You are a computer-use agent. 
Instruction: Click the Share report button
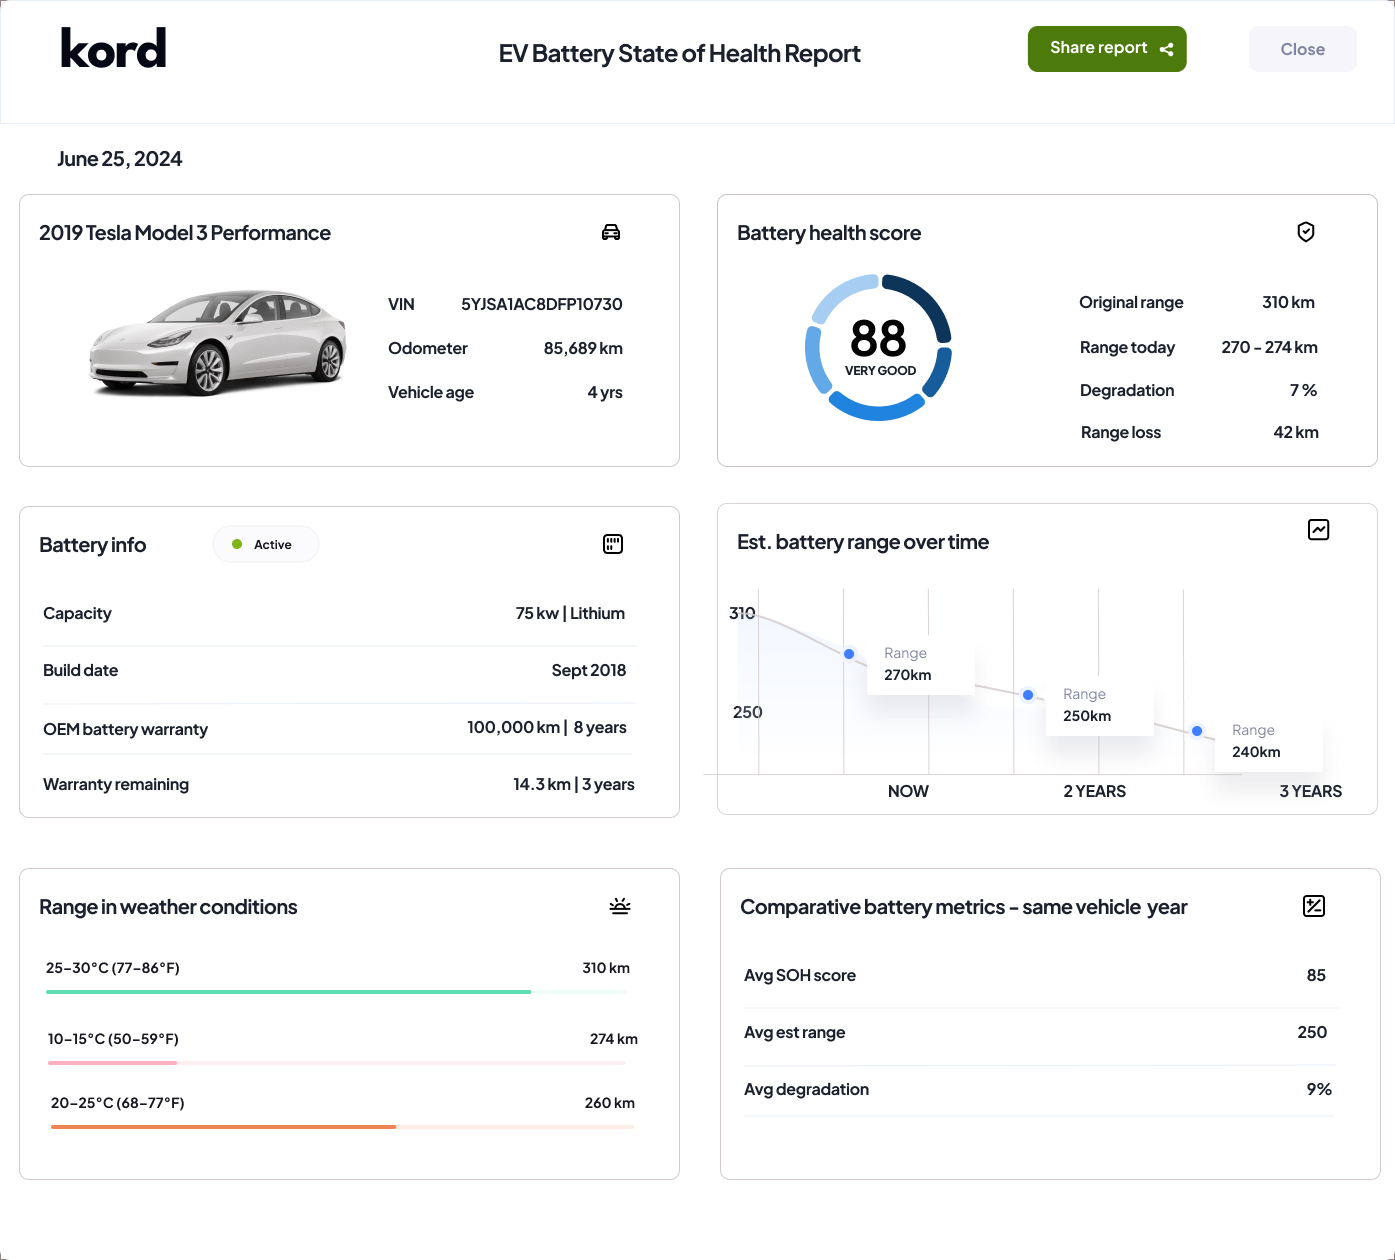coord(1107,48)
